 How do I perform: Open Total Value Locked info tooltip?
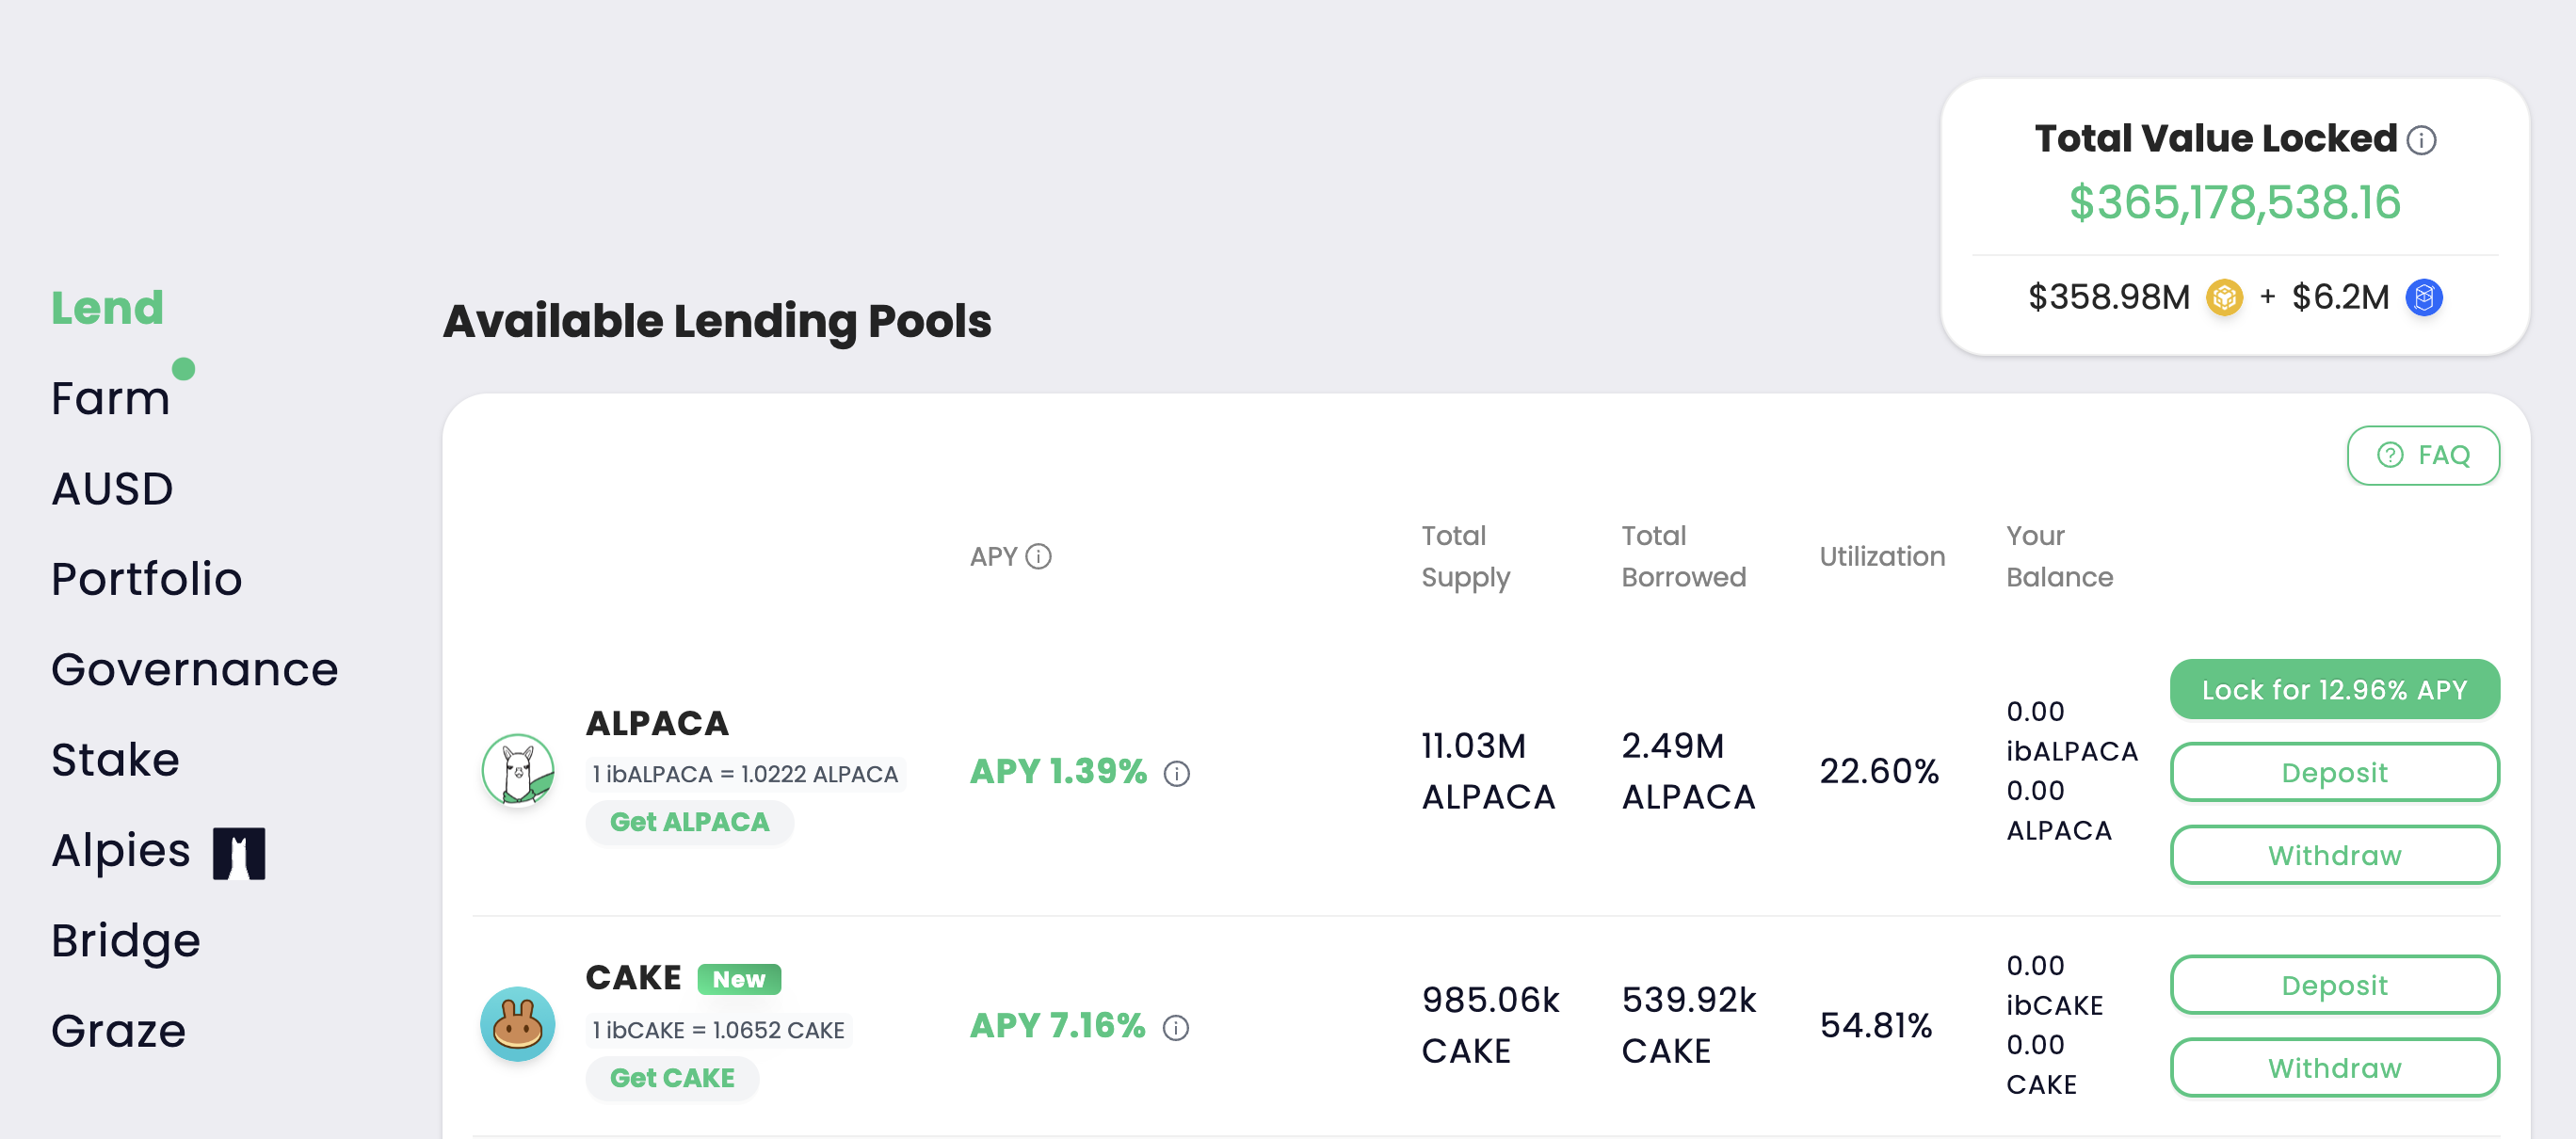point(2421,140)
